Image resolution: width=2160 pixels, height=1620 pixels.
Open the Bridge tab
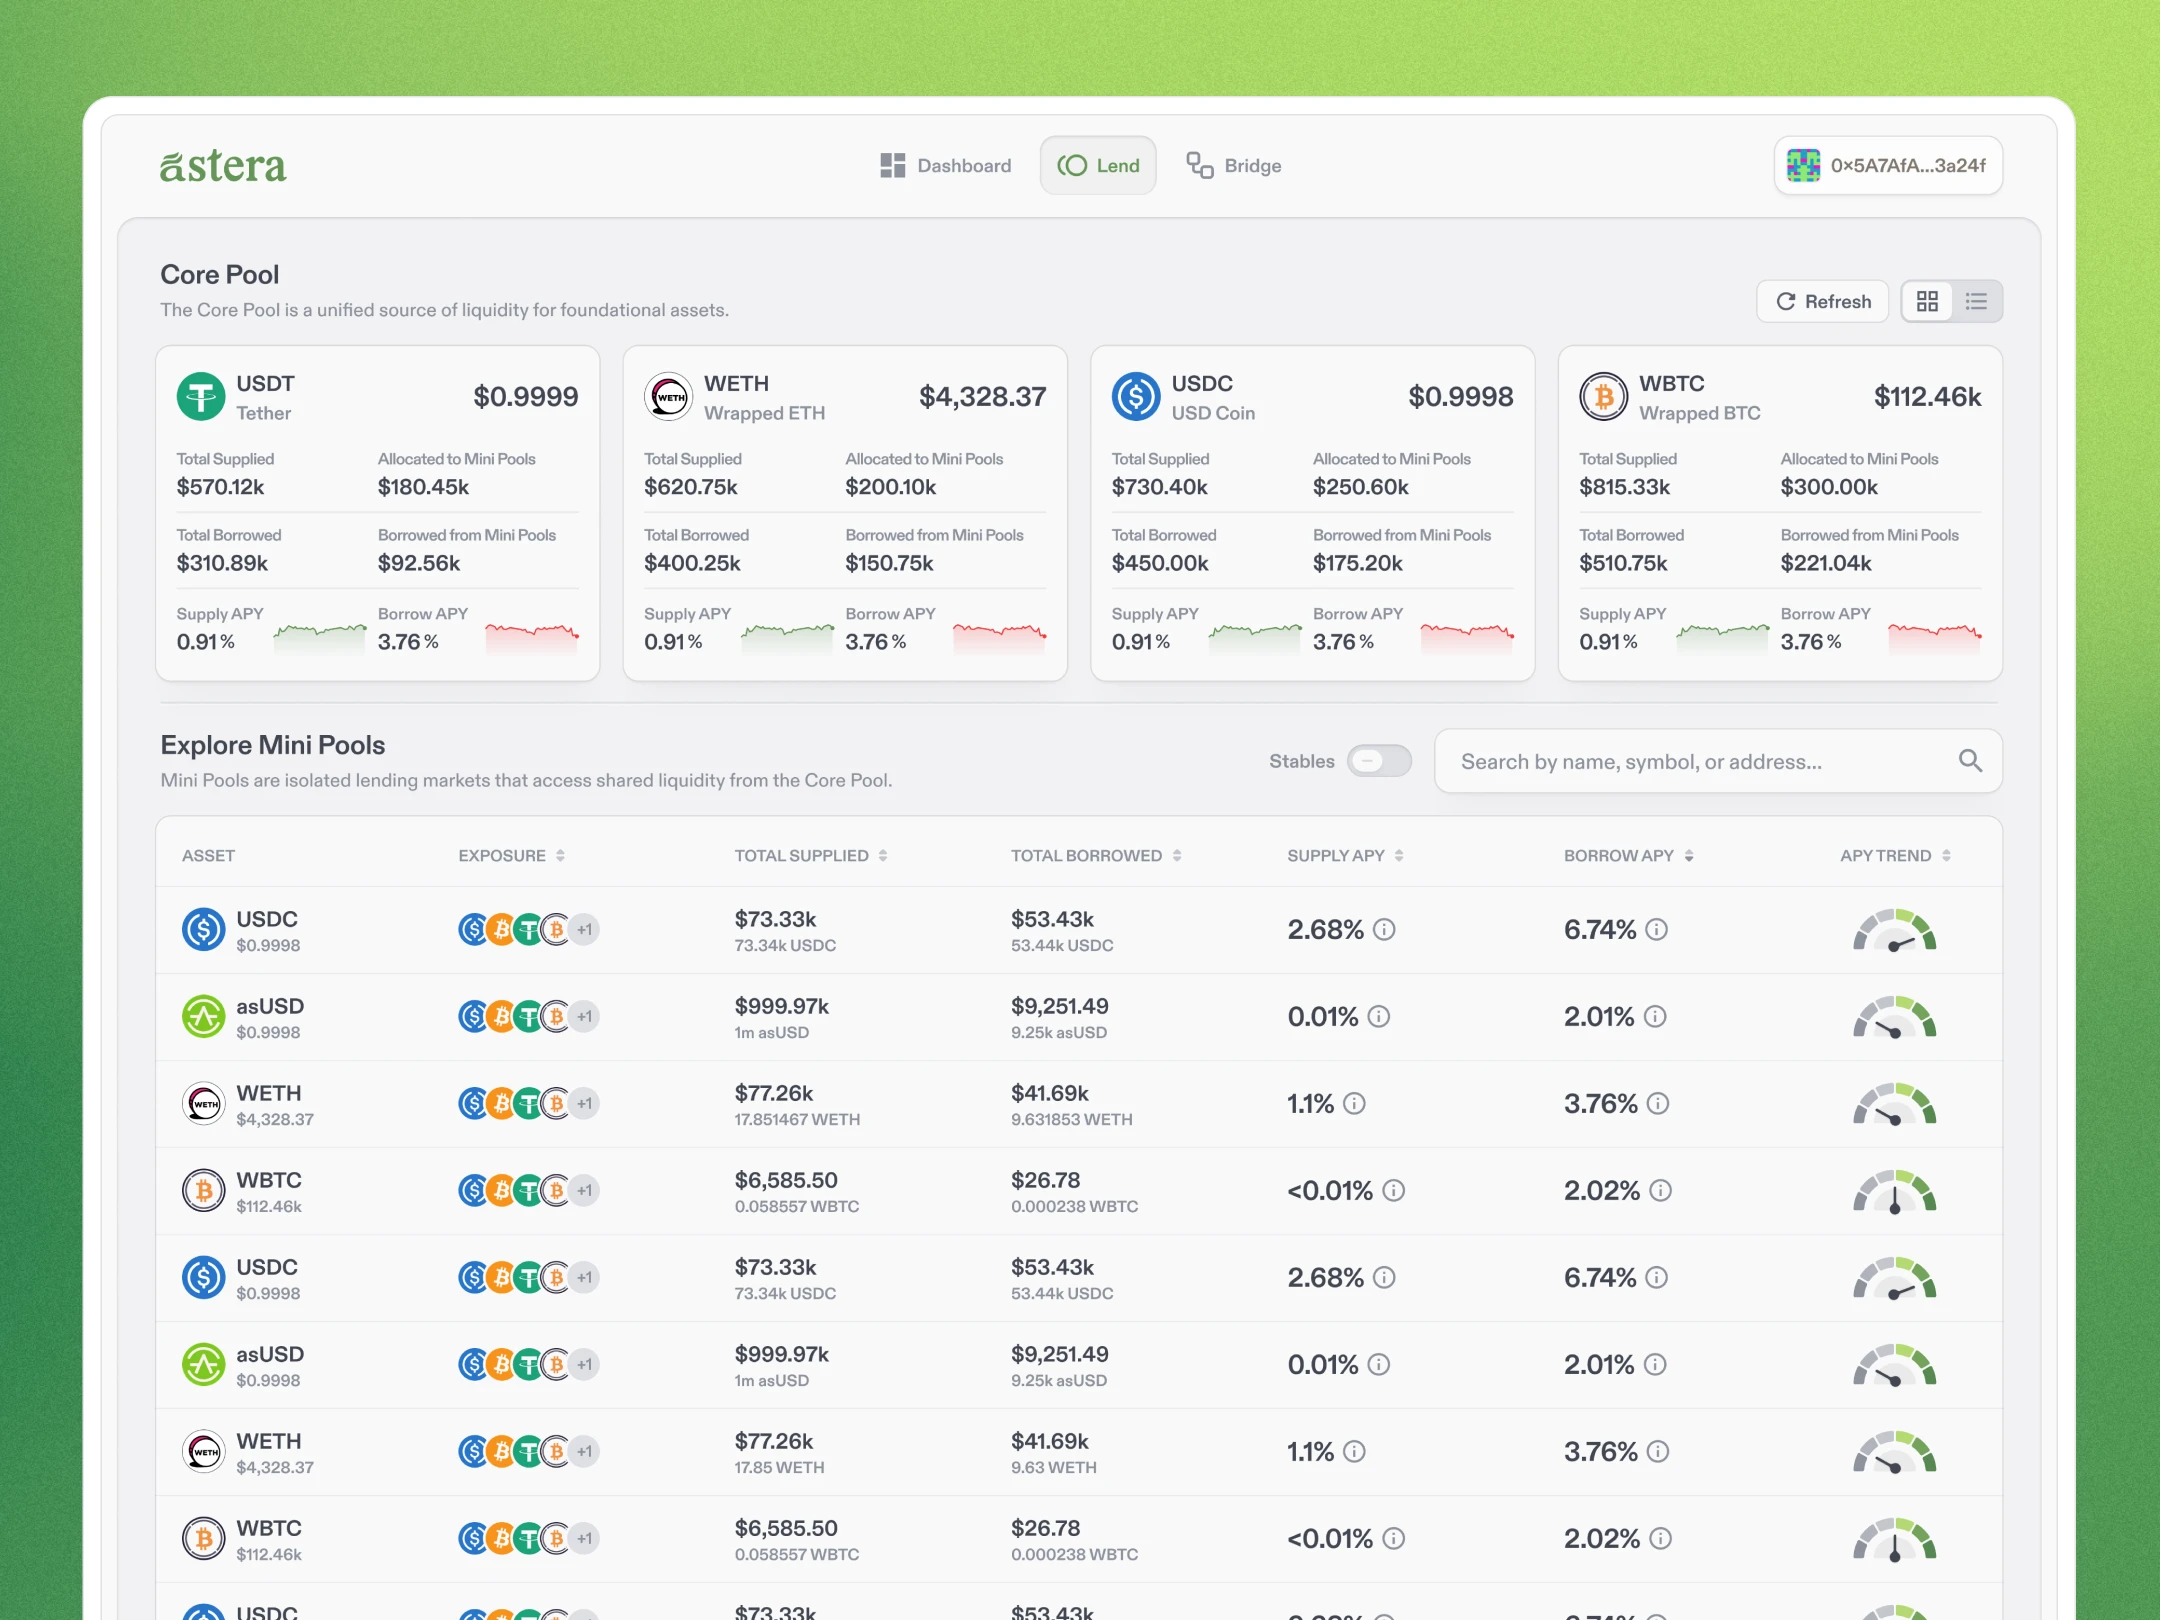coord(1234,166)
